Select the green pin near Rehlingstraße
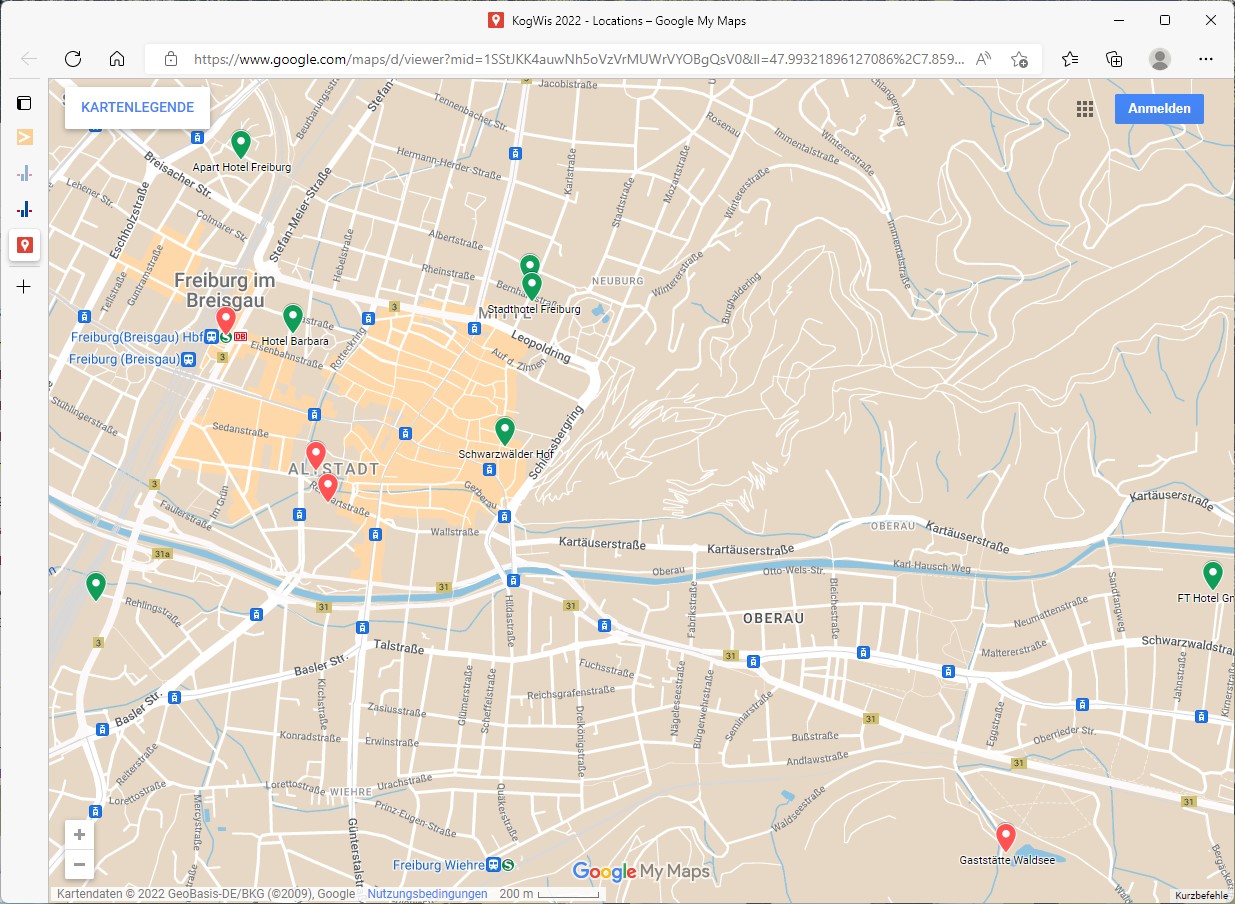Image resolution: width=1235 pixels, height=904 pixels. [96, 585]
